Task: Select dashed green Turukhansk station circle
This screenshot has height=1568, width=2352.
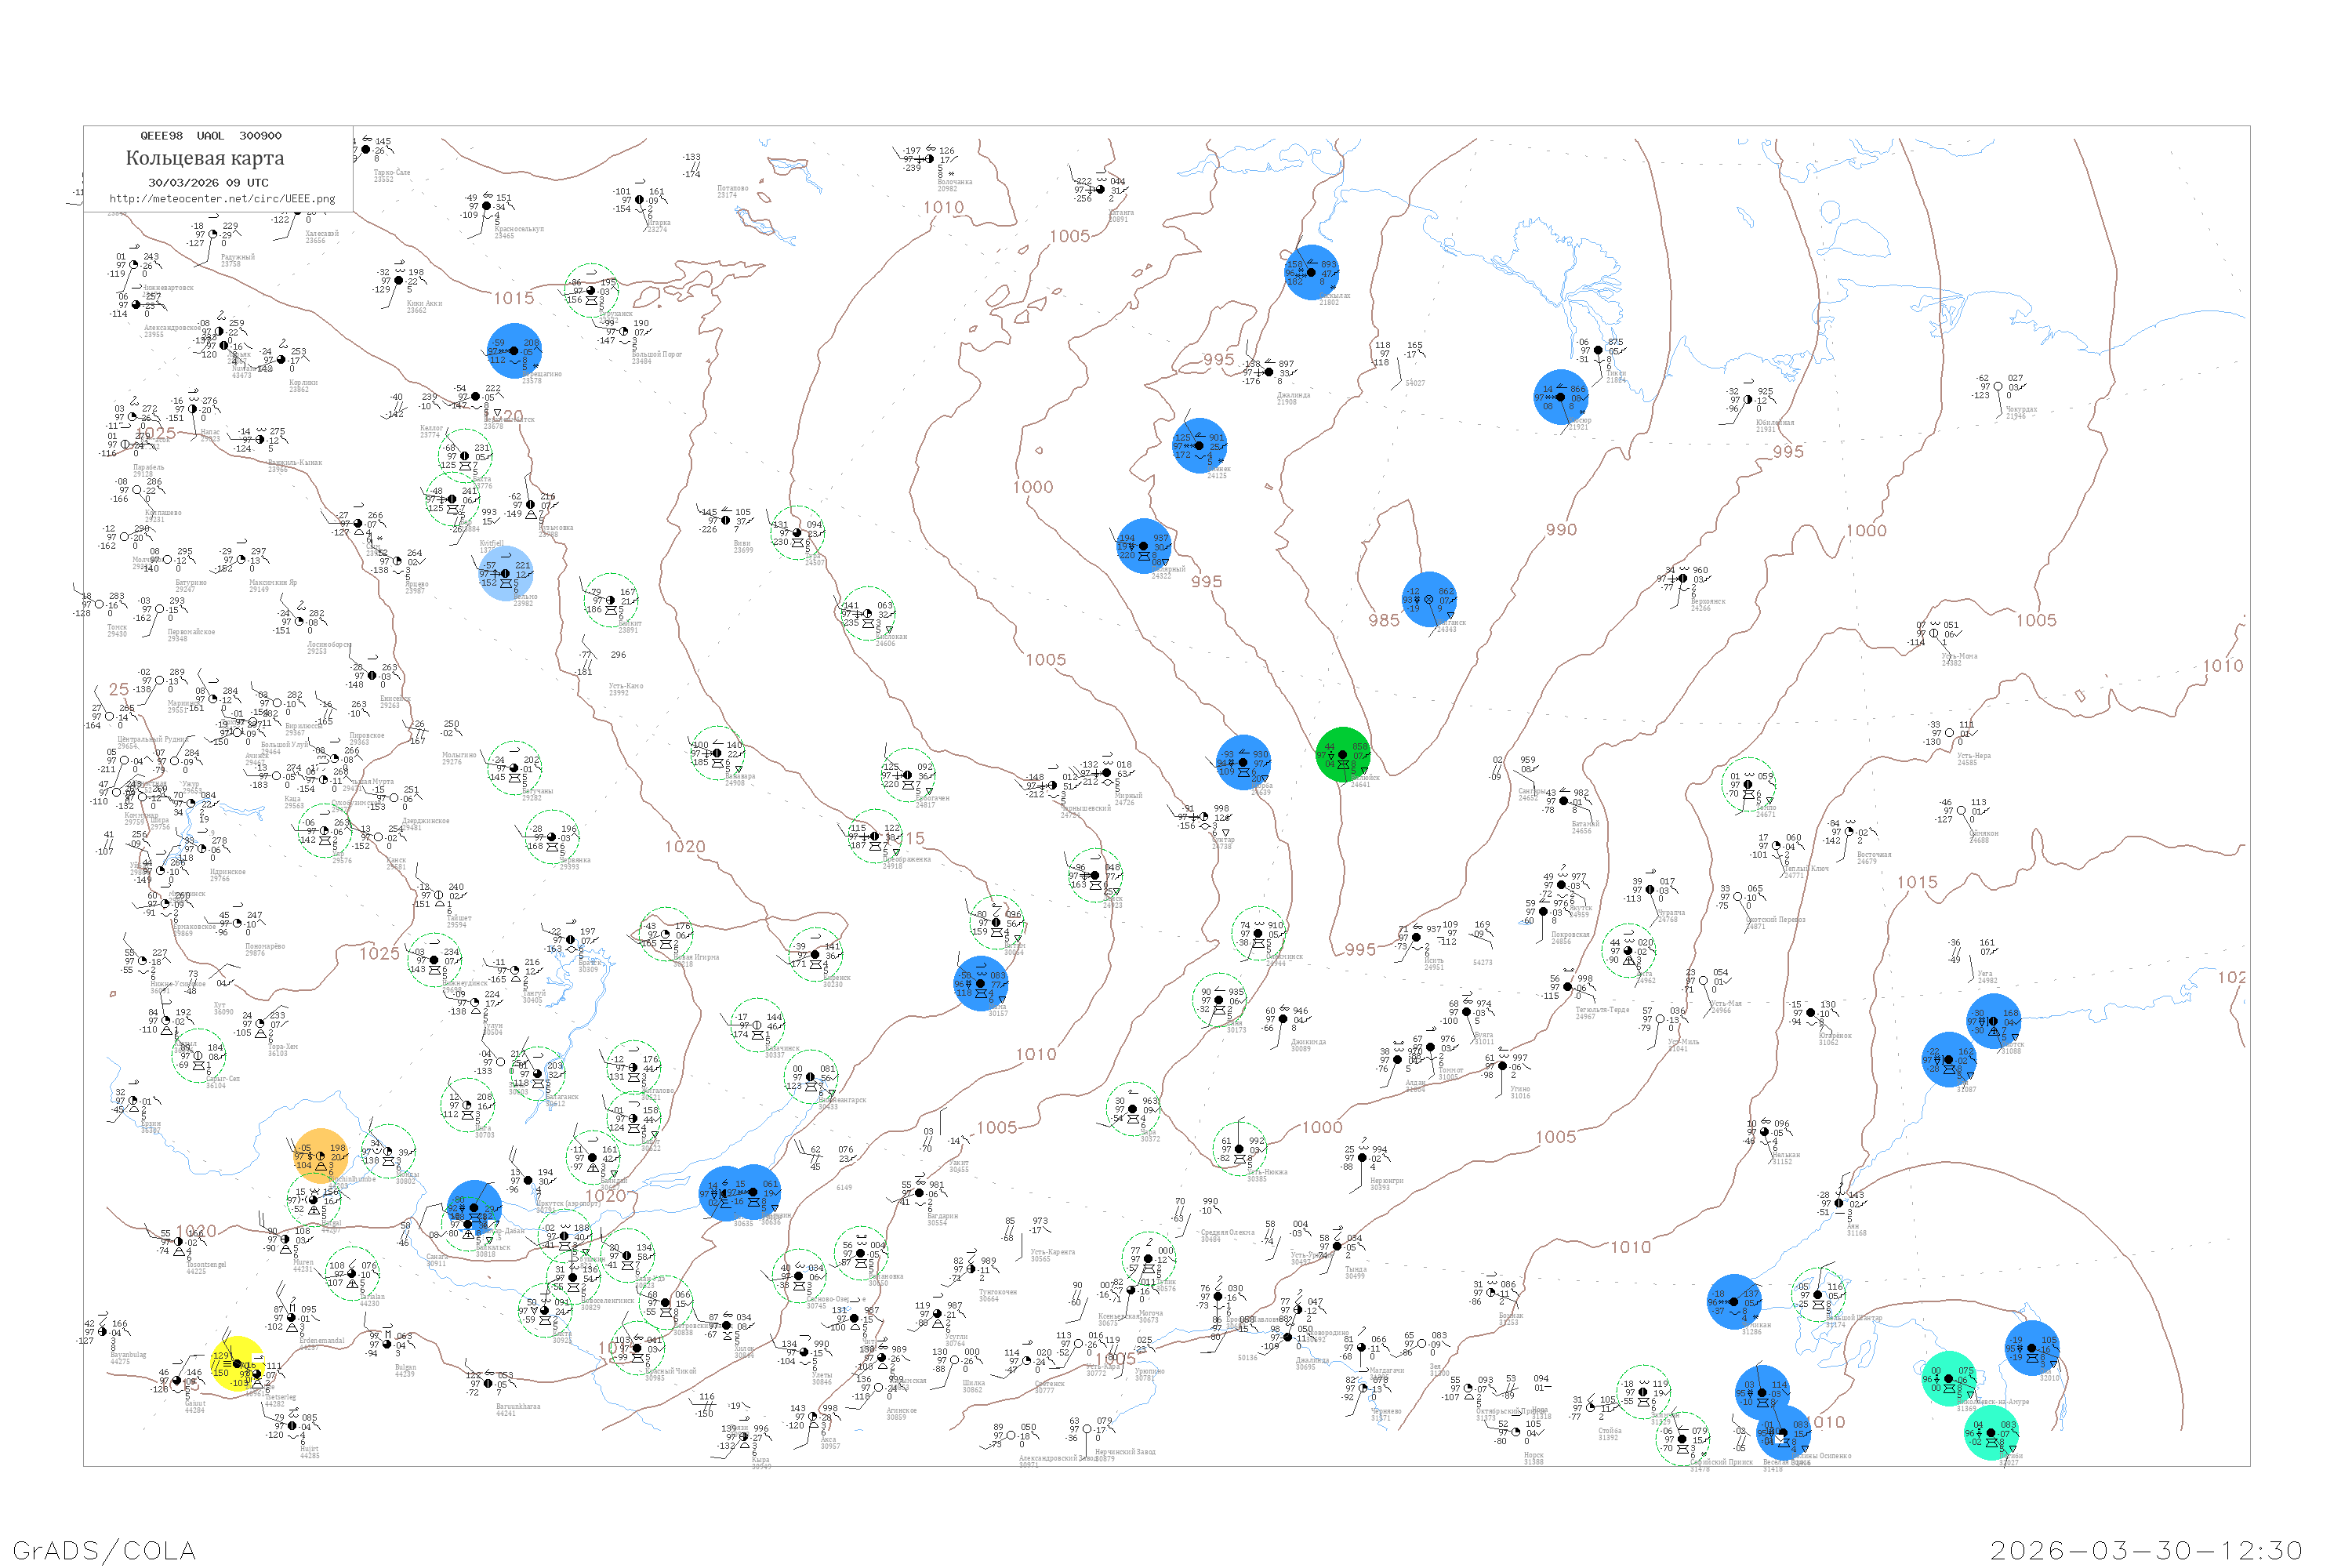Action: coord(591,291)
